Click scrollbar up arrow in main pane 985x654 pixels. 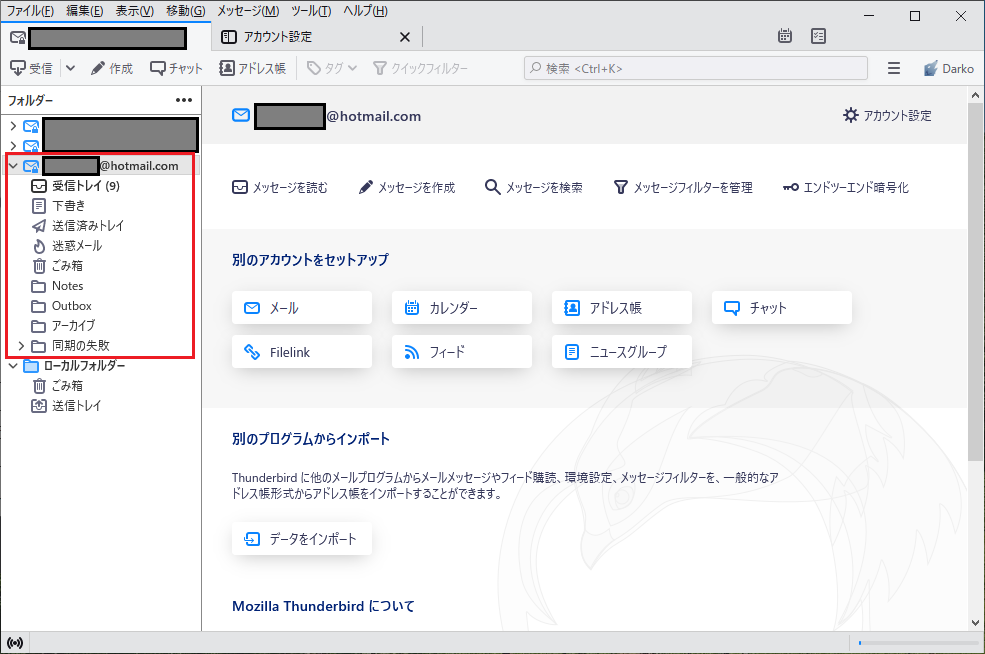[x=975, y=95]
